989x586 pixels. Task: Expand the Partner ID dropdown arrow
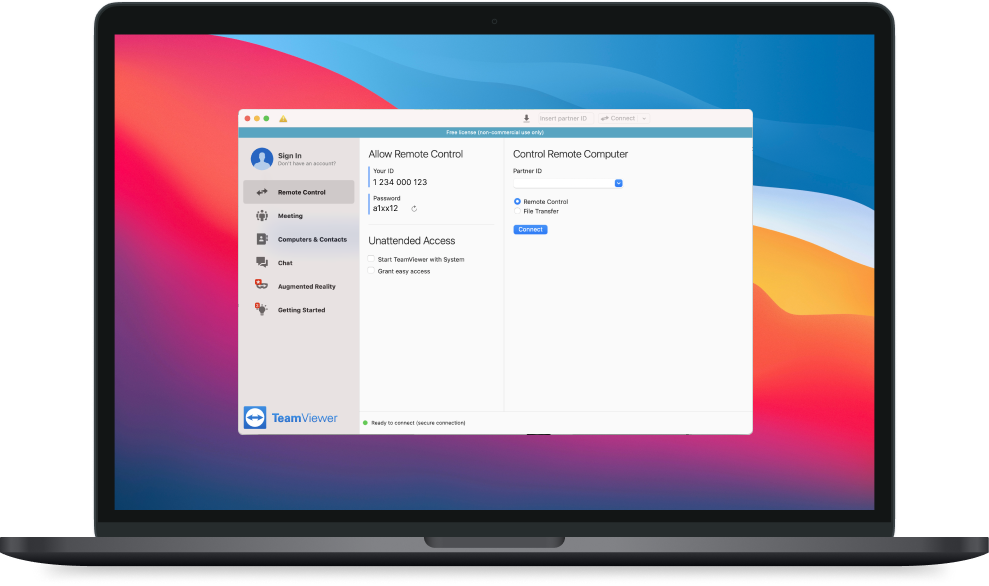coord(619,184)
